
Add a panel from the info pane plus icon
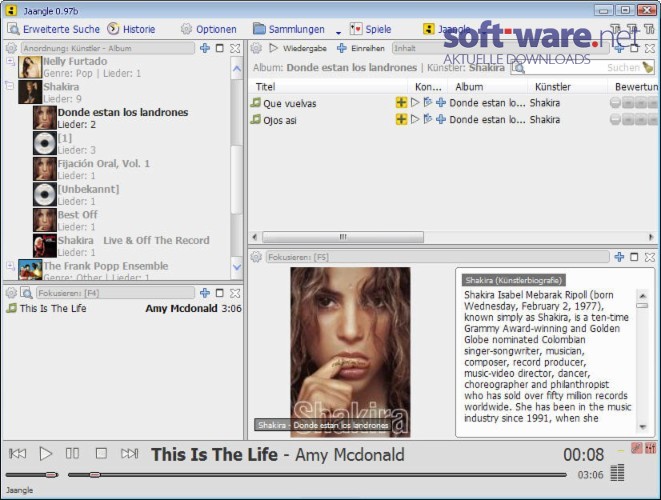click(619, 257)
